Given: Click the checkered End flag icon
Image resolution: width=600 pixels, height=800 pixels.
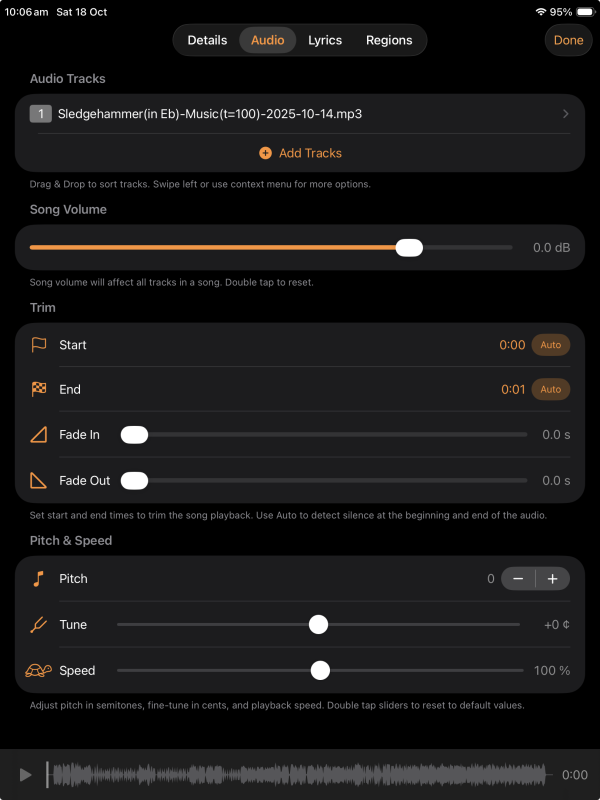Looking at the screenshot, I should click(x=39, y=389).
